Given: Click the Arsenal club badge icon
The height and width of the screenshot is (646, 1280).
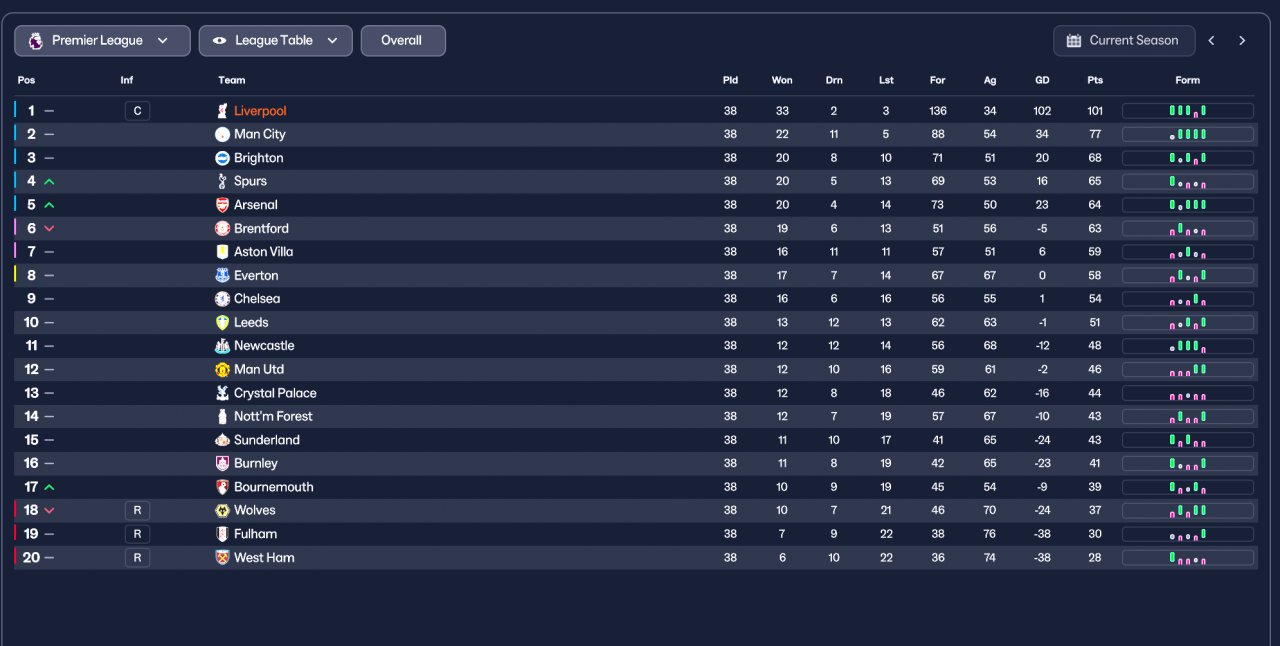Looking at the screenshot, I should coord(222,205).
